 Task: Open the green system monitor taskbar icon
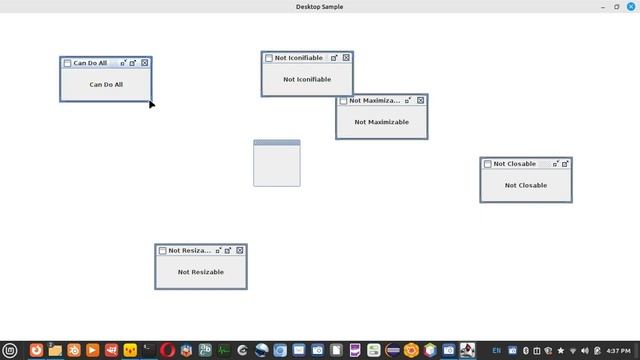tap(224, 350)
